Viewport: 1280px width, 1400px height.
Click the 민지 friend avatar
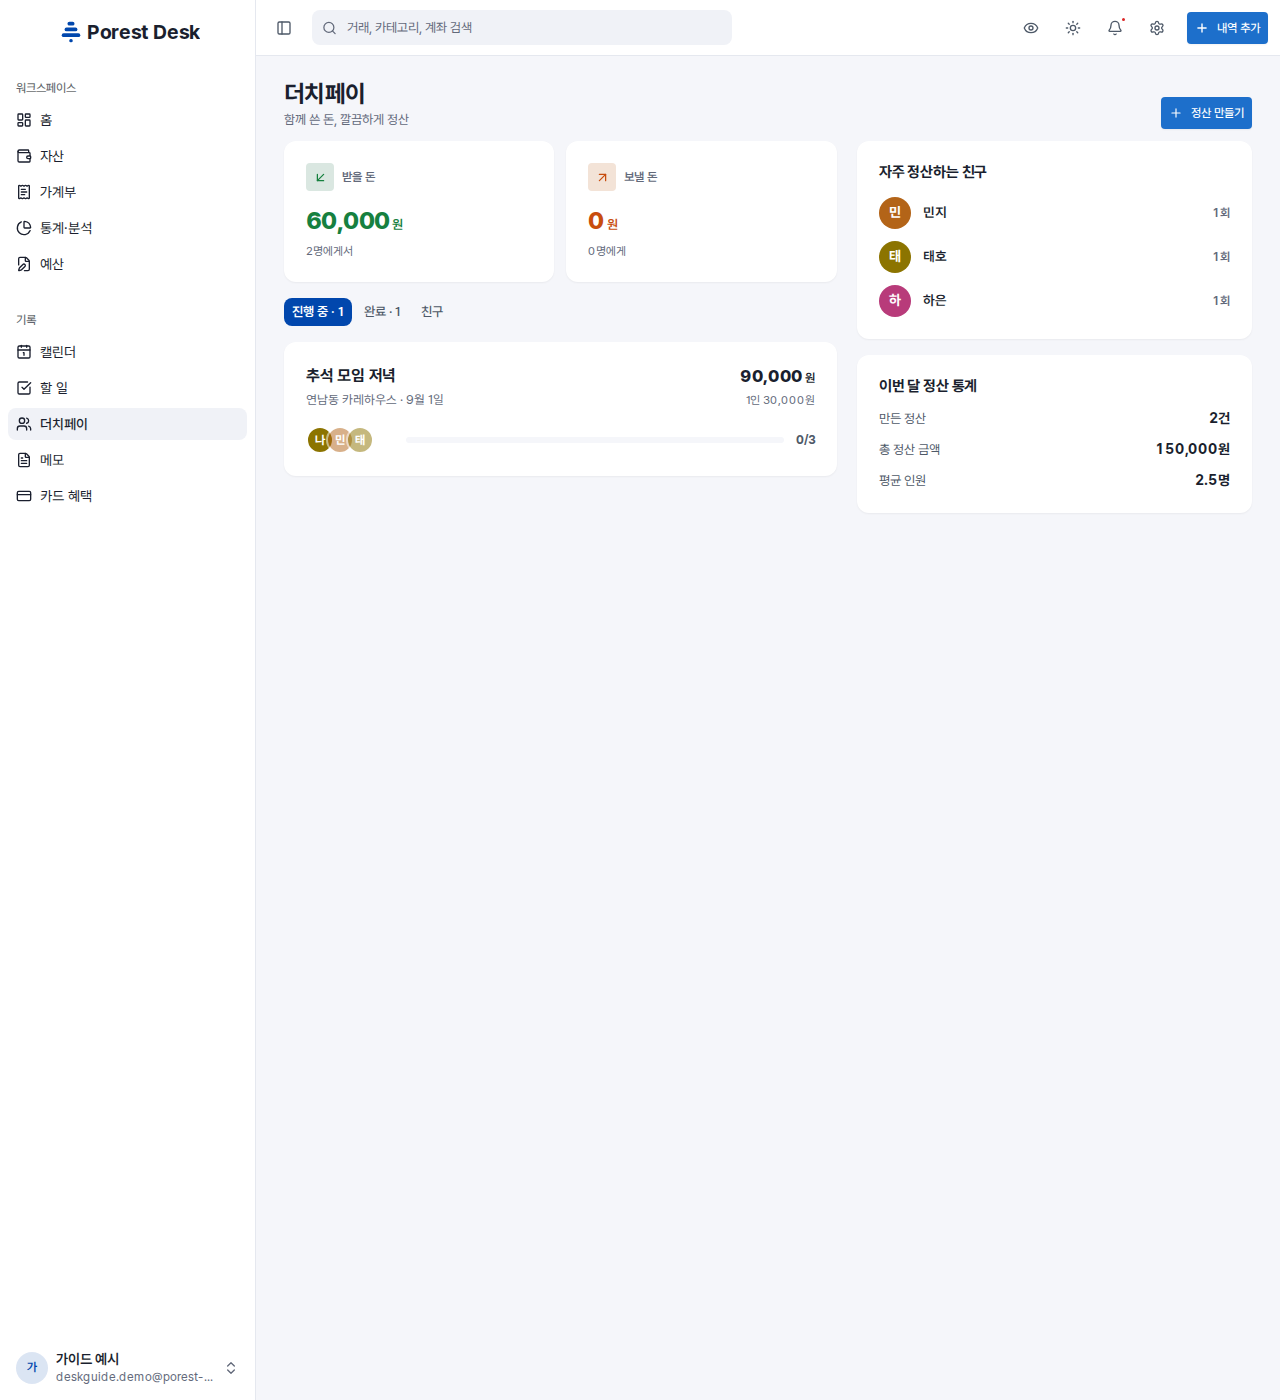coord(895,213)
